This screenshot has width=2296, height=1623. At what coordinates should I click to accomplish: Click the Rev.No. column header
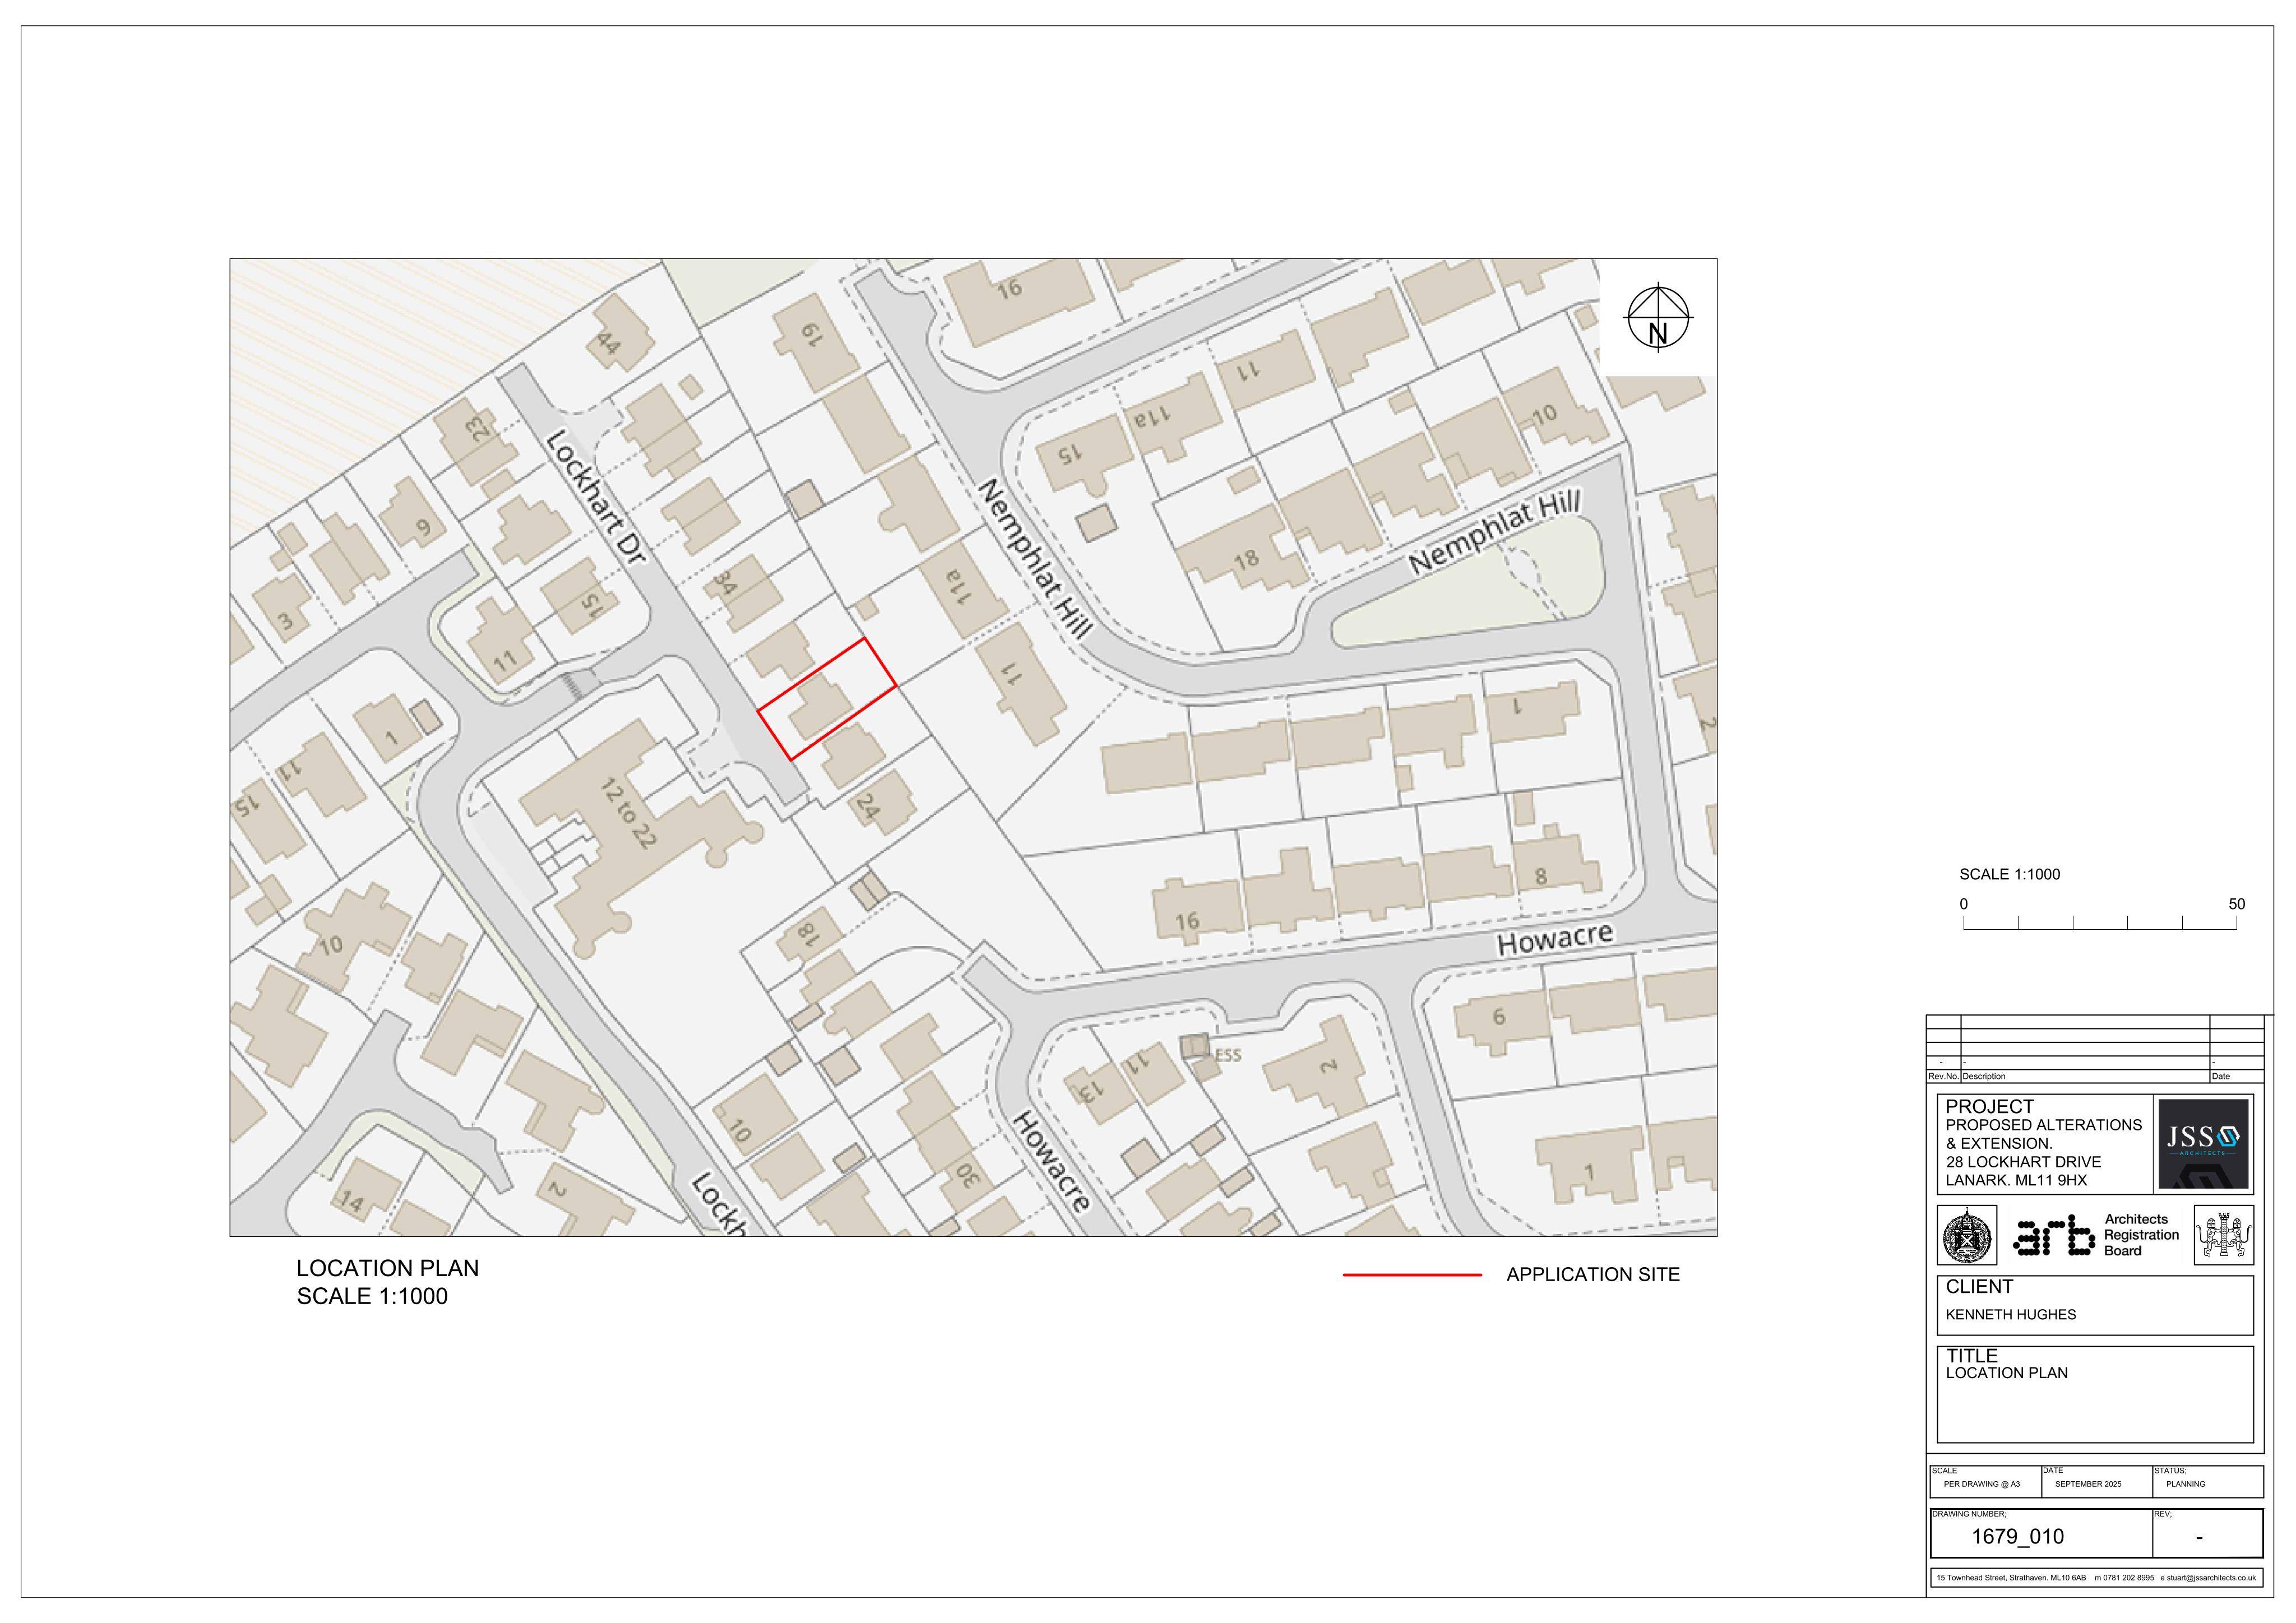tap(1944, 1077)
